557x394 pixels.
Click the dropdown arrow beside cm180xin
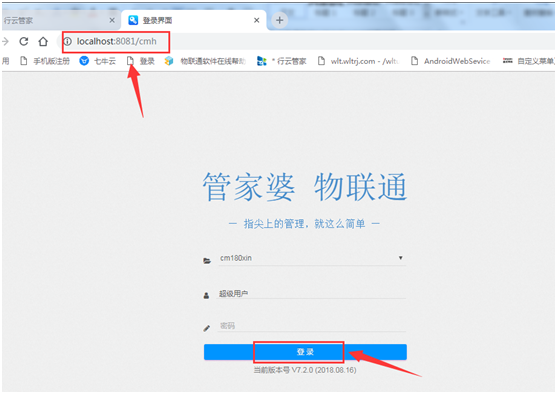(x=400, y=258)
